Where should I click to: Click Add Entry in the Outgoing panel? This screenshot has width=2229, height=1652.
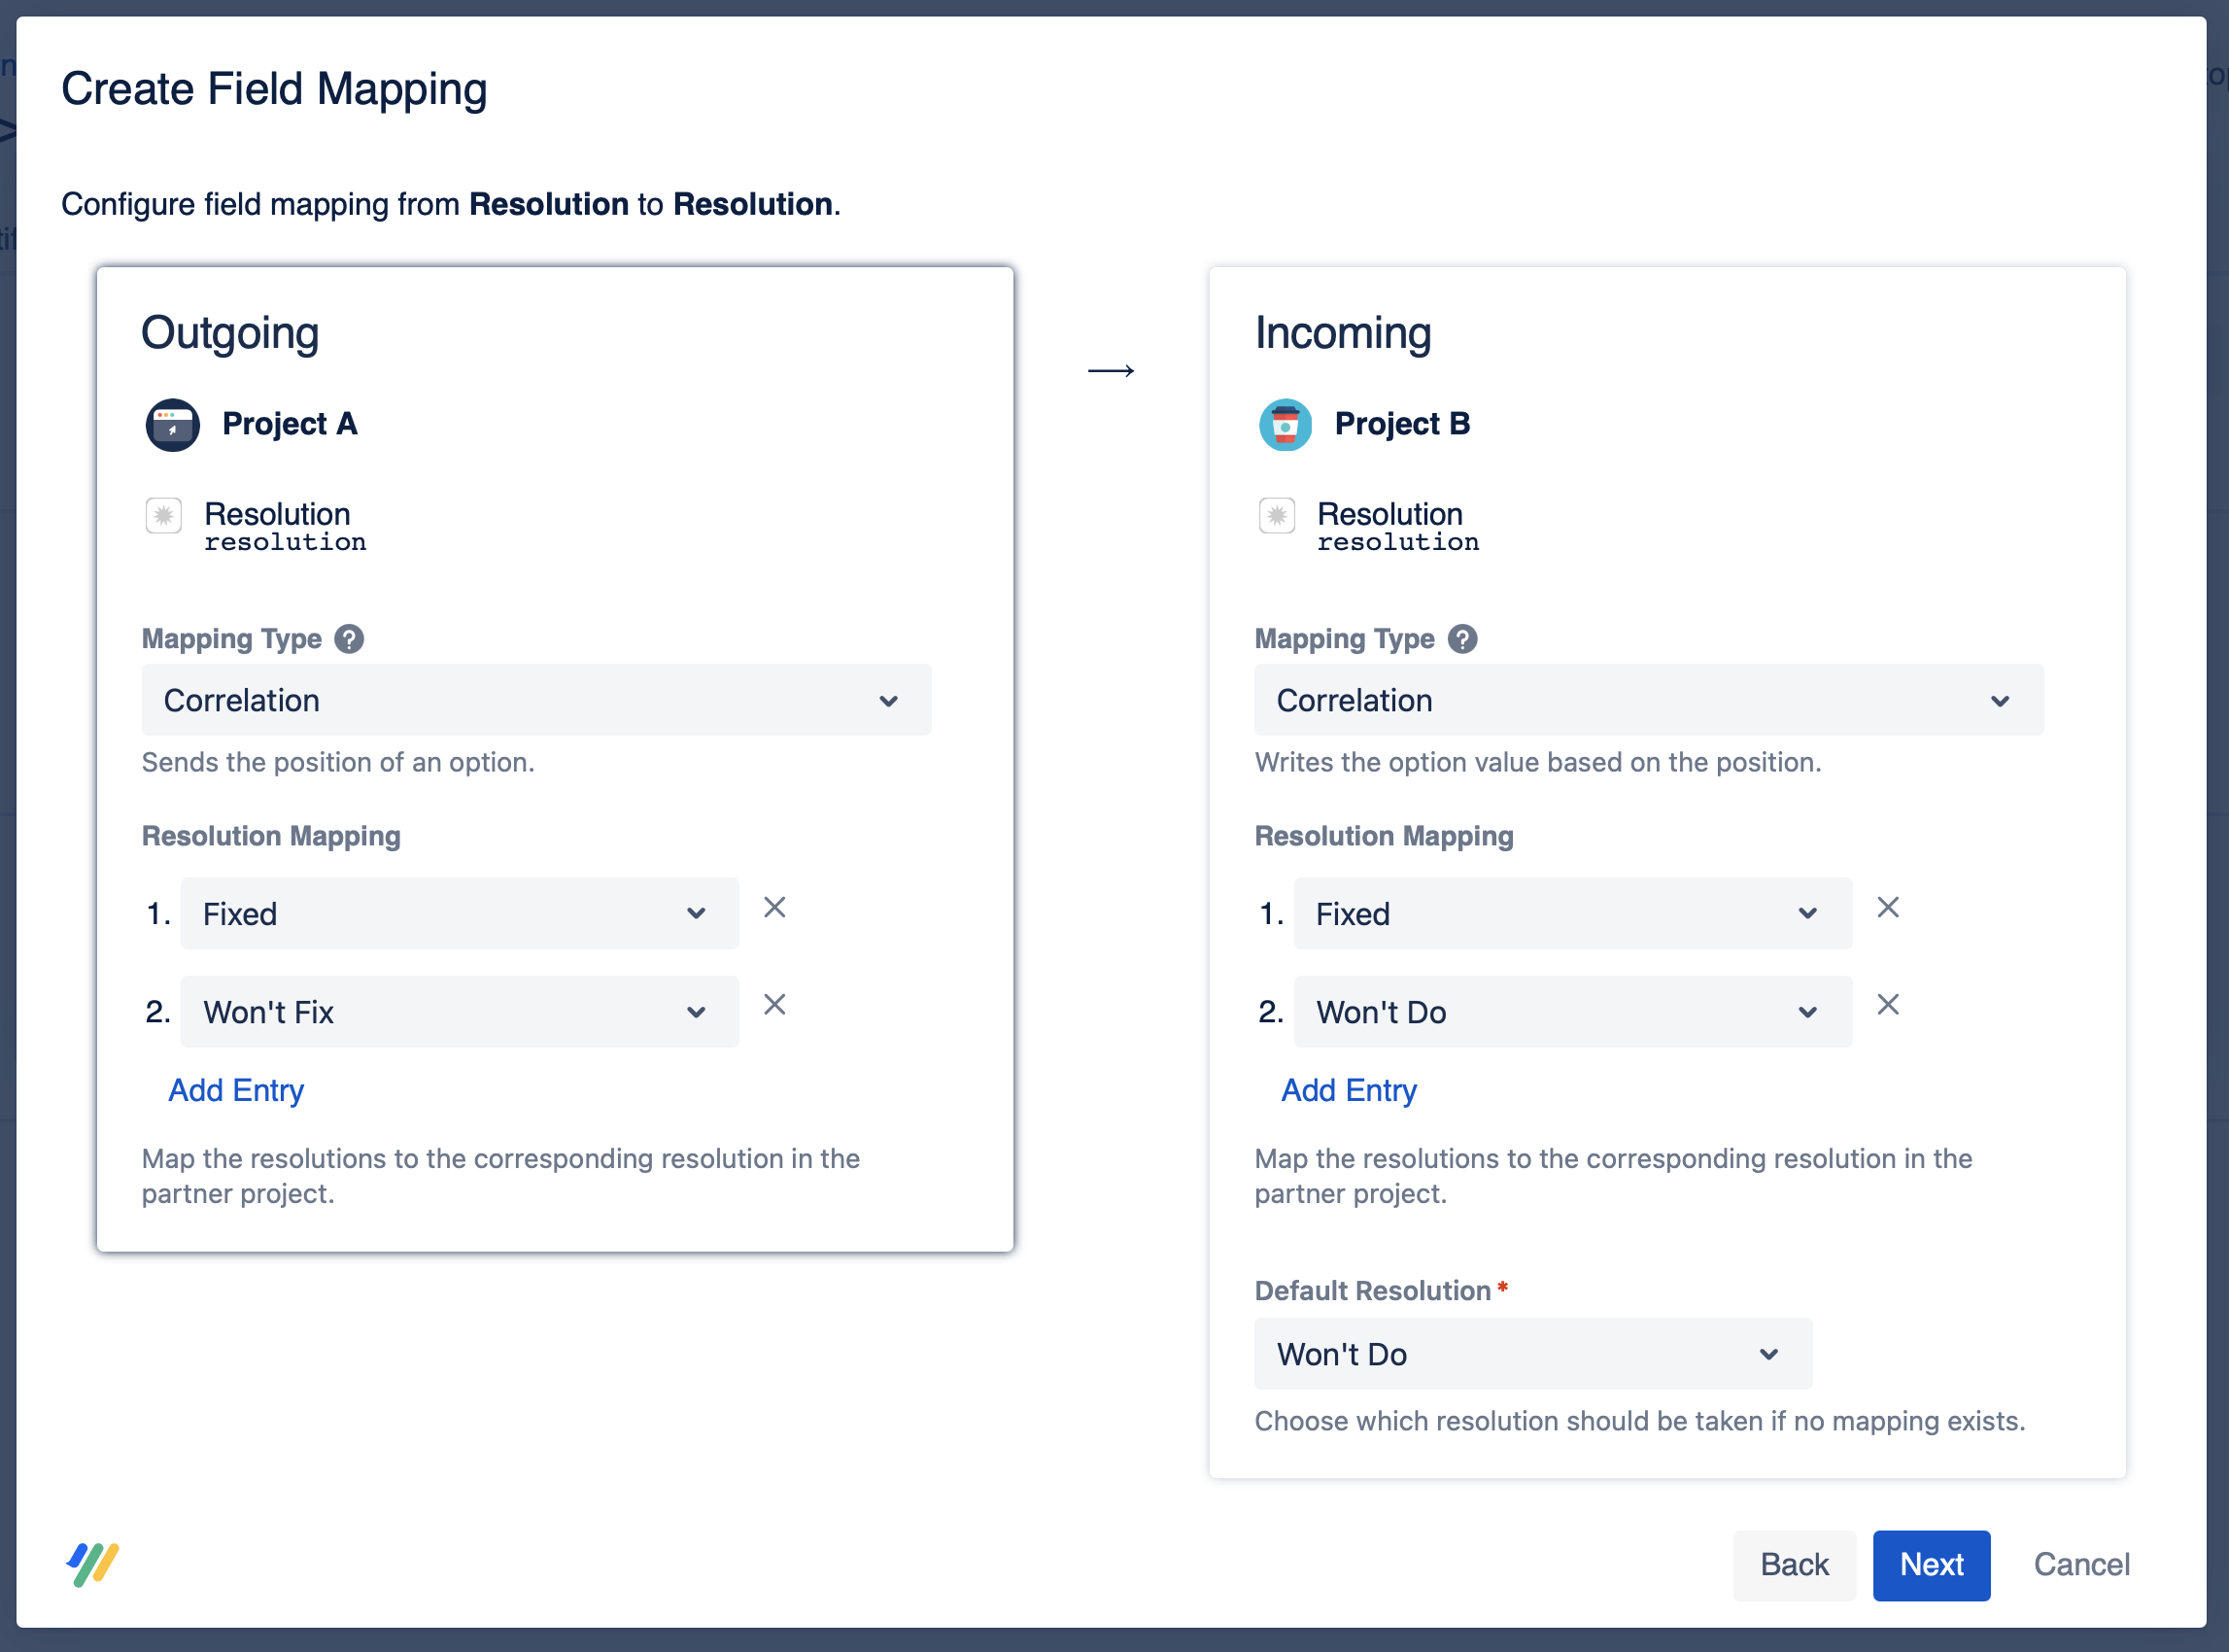click(x=236, y=1090)
